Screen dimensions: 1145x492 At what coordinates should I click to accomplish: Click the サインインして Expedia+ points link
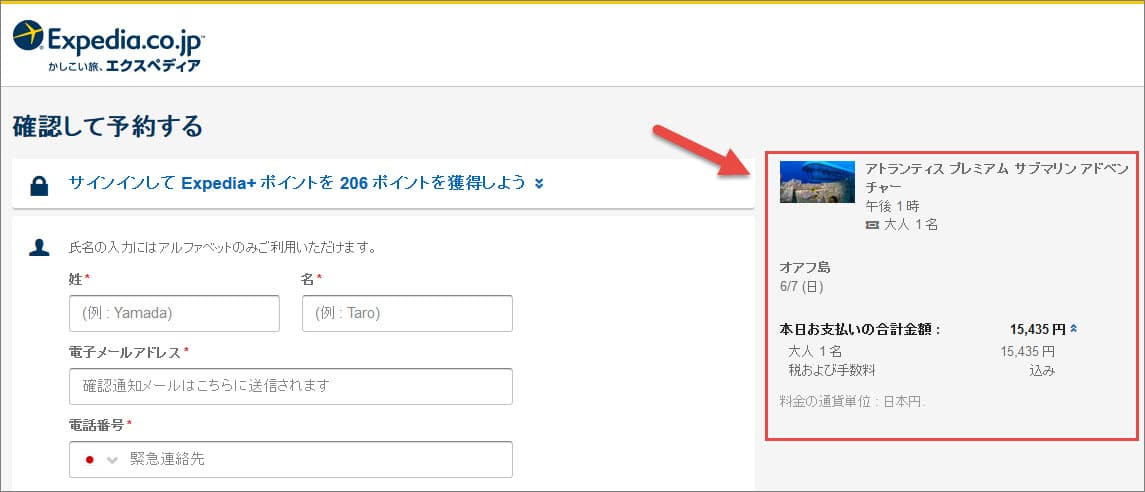pyautogui.click(x=296, y=182)
